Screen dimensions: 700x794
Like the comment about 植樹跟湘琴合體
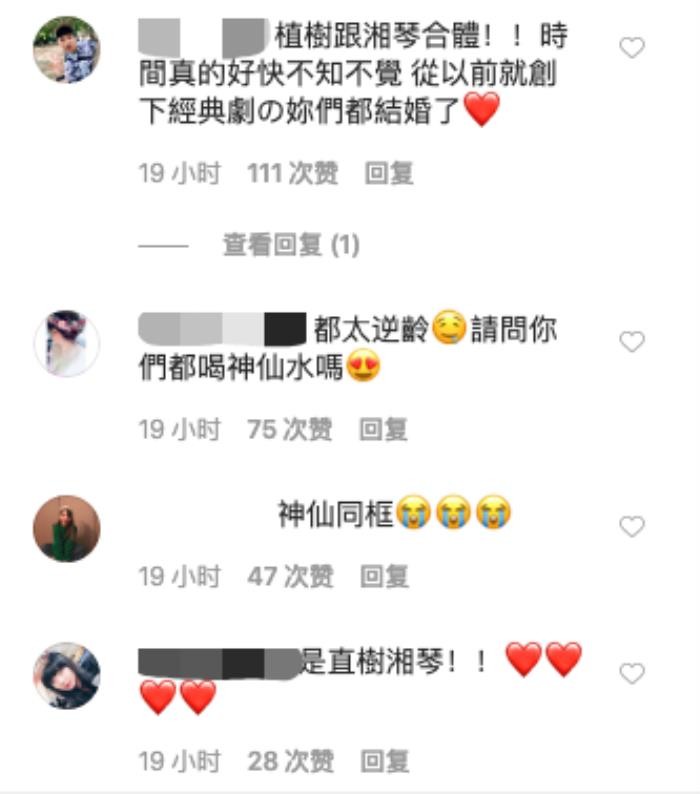point(632,48)
